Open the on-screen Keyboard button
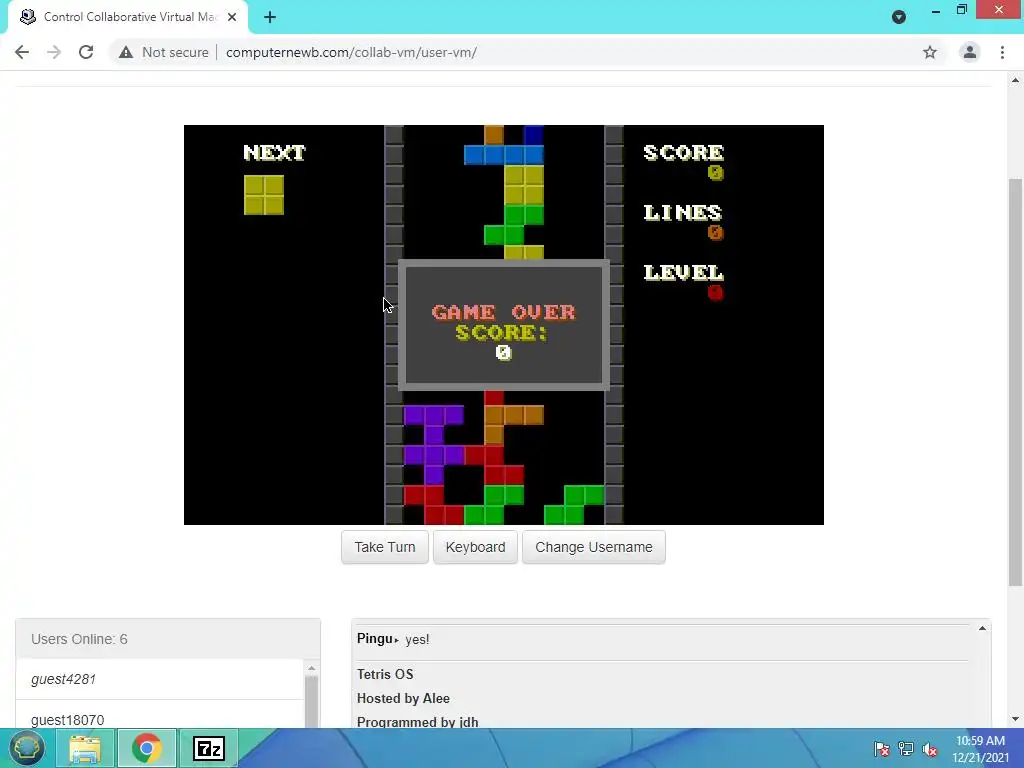The image size is (1024, 768). 475,547
